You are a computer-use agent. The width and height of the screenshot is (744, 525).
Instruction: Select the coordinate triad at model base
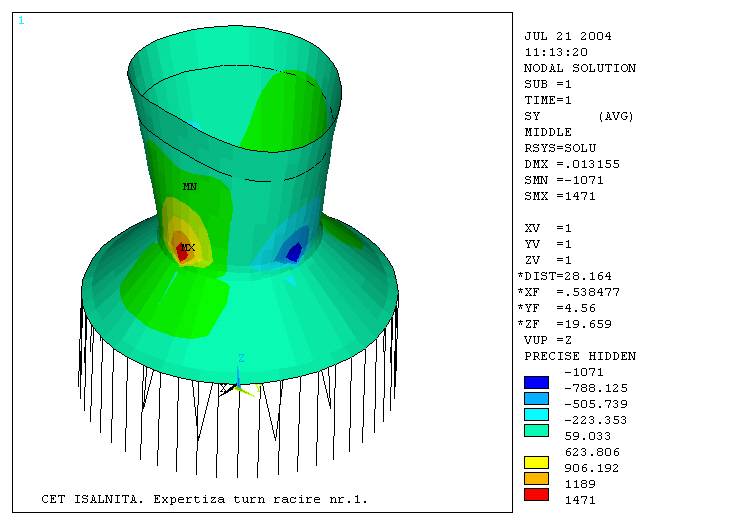pyautogui.click(x=238, y=380)
